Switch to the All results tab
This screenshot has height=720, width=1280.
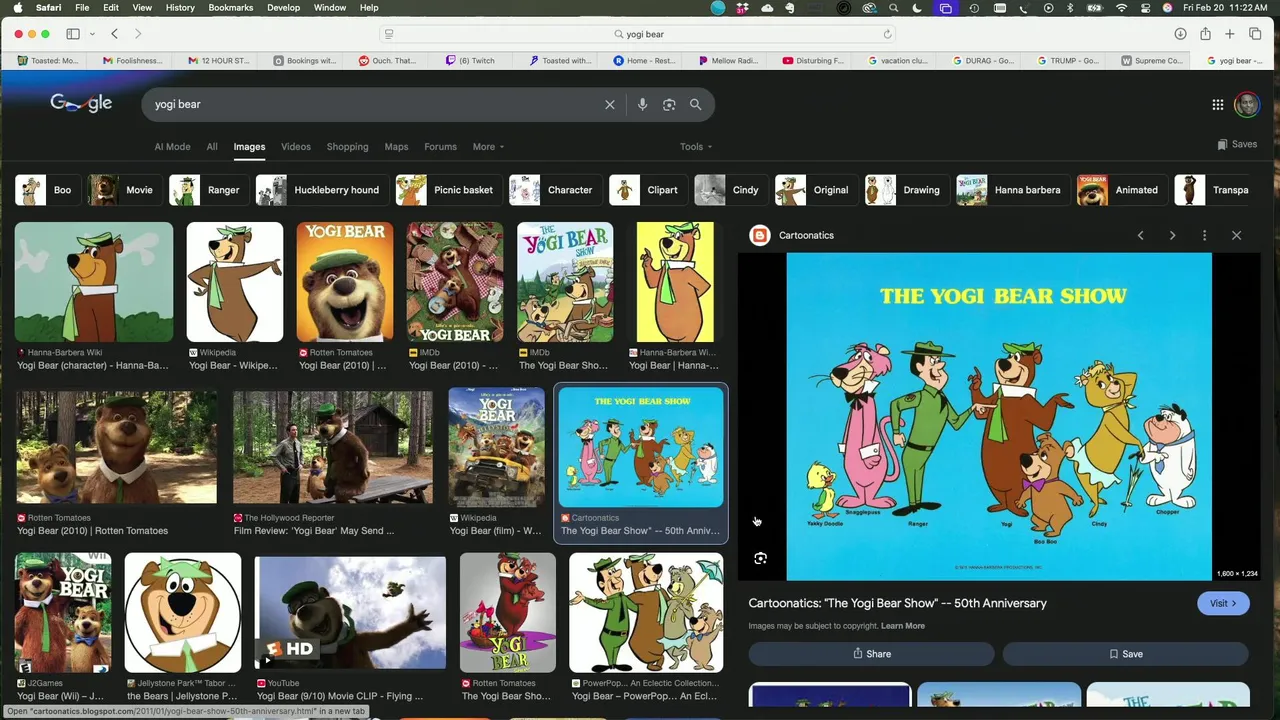(x=212, y=147)
